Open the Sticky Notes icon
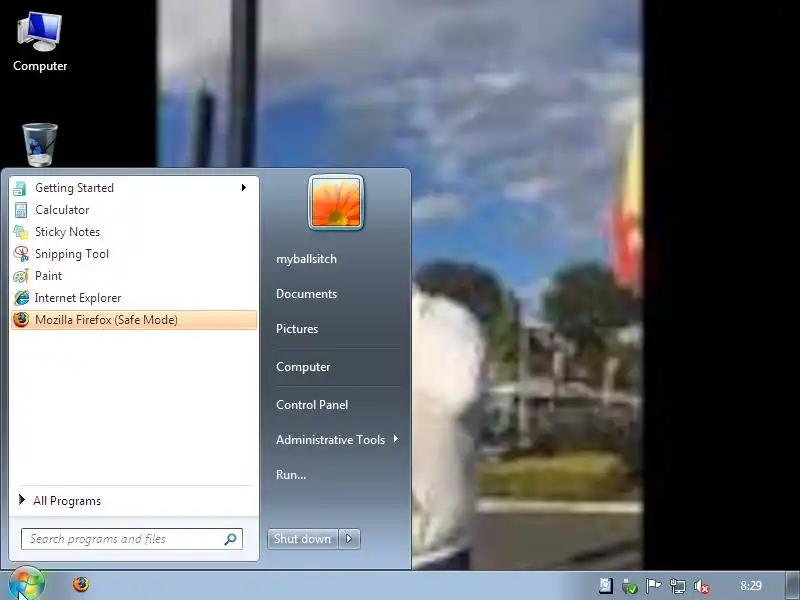The width and height of the screenshot is (800, 600). (x=21, y=232)
